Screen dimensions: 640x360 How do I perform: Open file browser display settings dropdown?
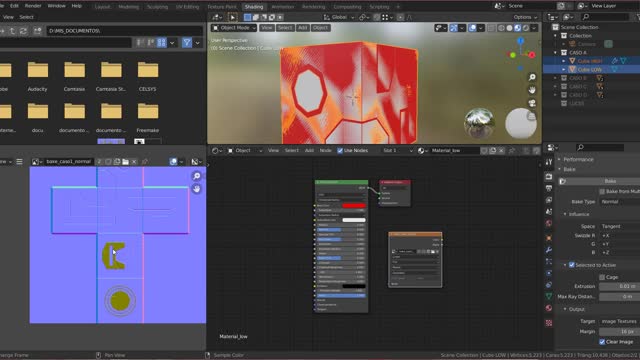pos(172,42)
